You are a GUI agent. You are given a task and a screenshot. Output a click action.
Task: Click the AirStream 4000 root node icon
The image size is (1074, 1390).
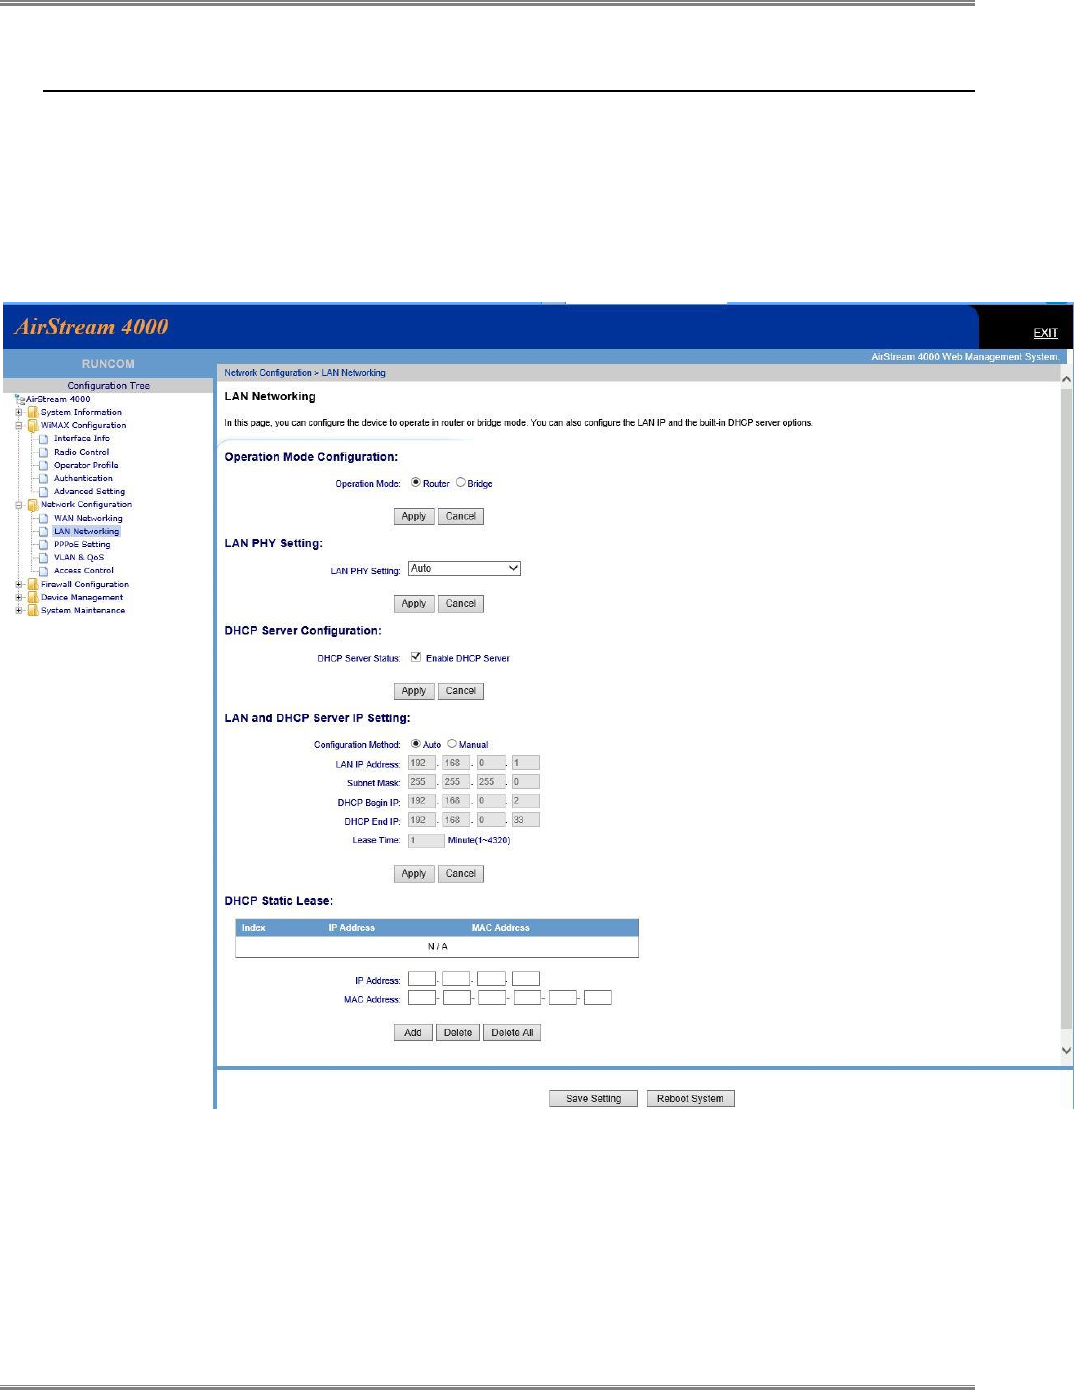20,399
